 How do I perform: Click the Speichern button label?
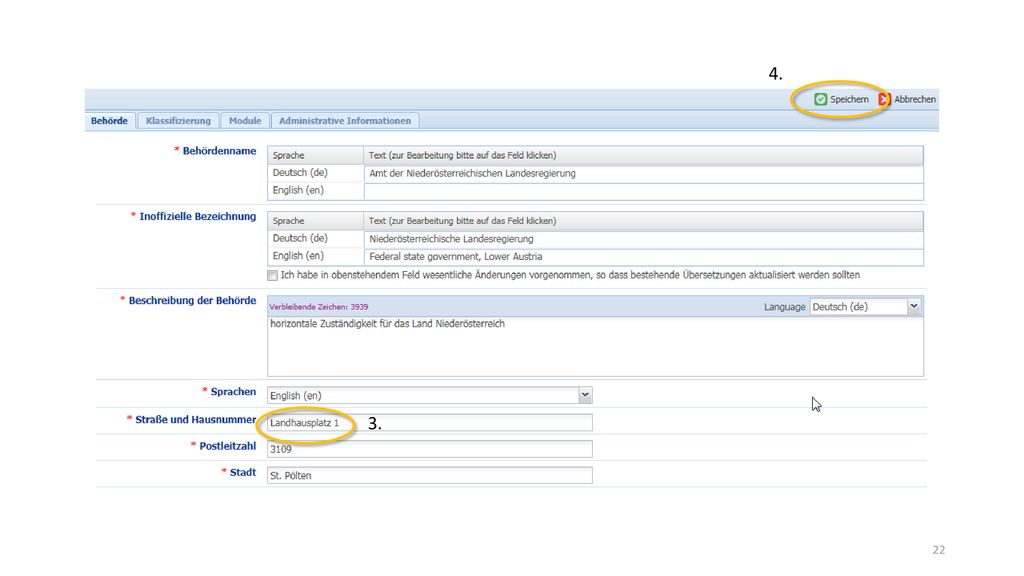pos(849,99)
